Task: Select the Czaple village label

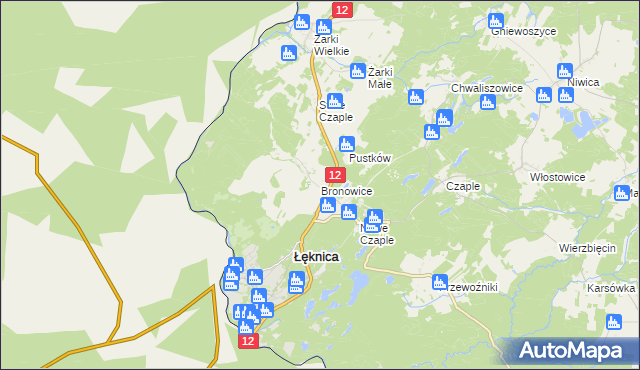Action: [x=463, y=186]
